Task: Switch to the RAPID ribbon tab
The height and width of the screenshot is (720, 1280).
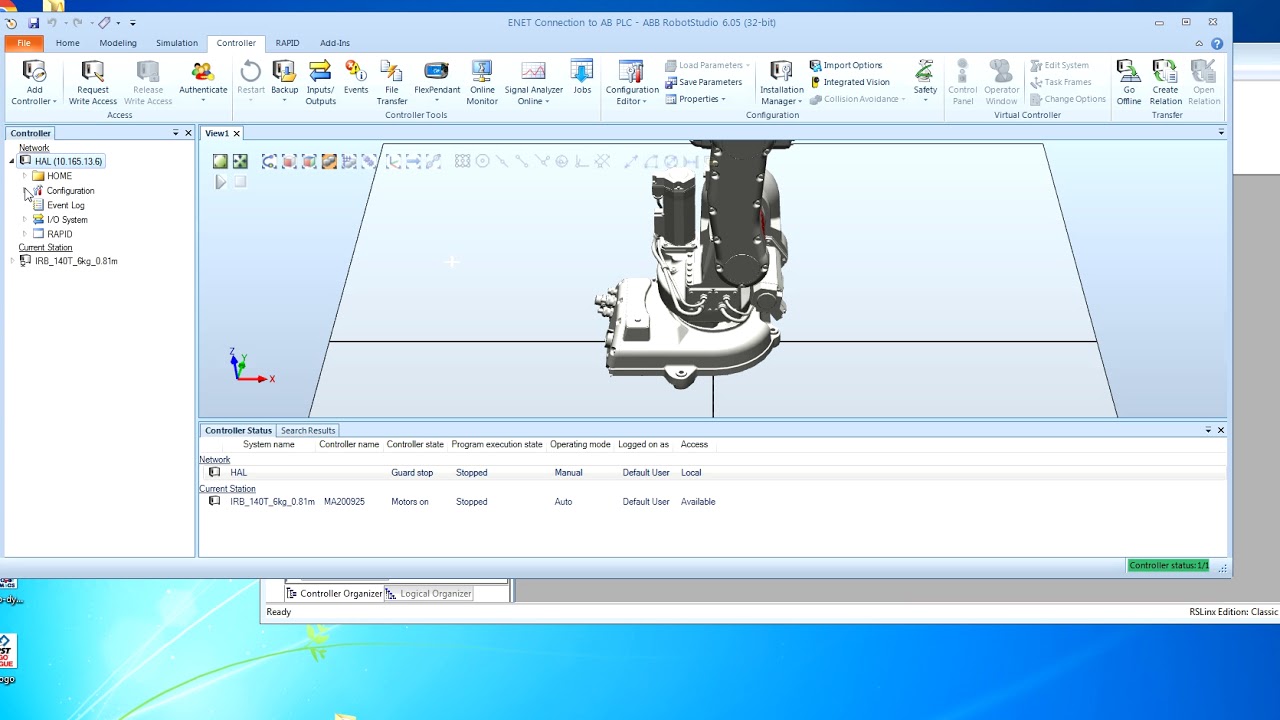Action: click(x=287, y=43)
